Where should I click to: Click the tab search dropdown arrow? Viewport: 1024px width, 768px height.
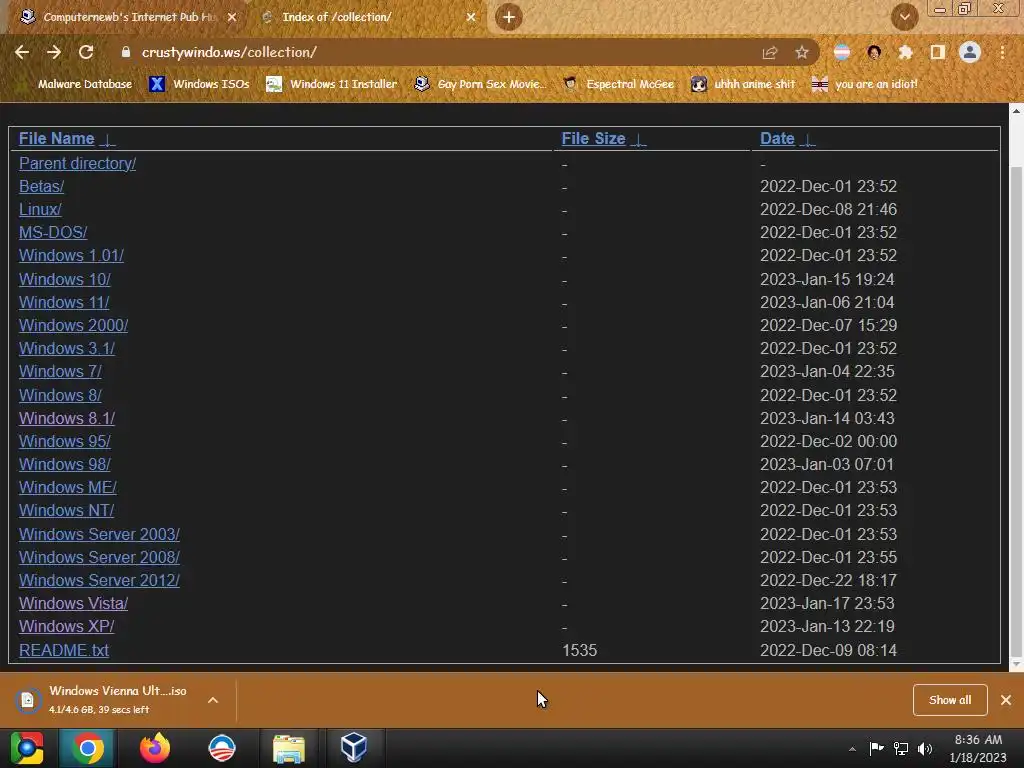[x=905, y=17]
